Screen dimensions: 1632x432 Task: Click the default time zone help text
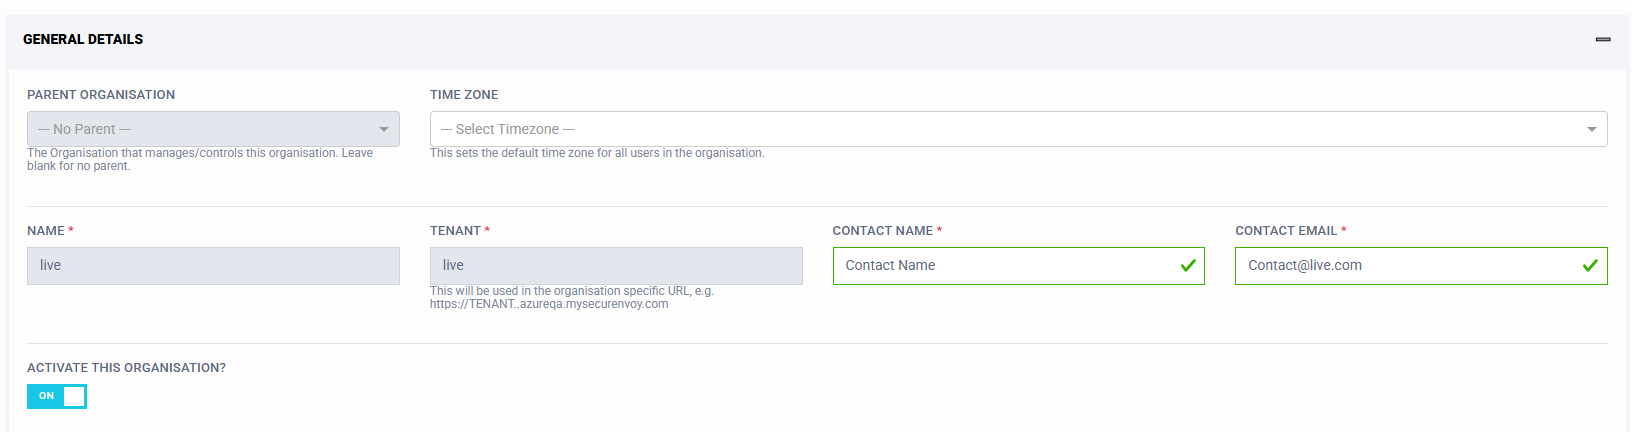[597, 153]
